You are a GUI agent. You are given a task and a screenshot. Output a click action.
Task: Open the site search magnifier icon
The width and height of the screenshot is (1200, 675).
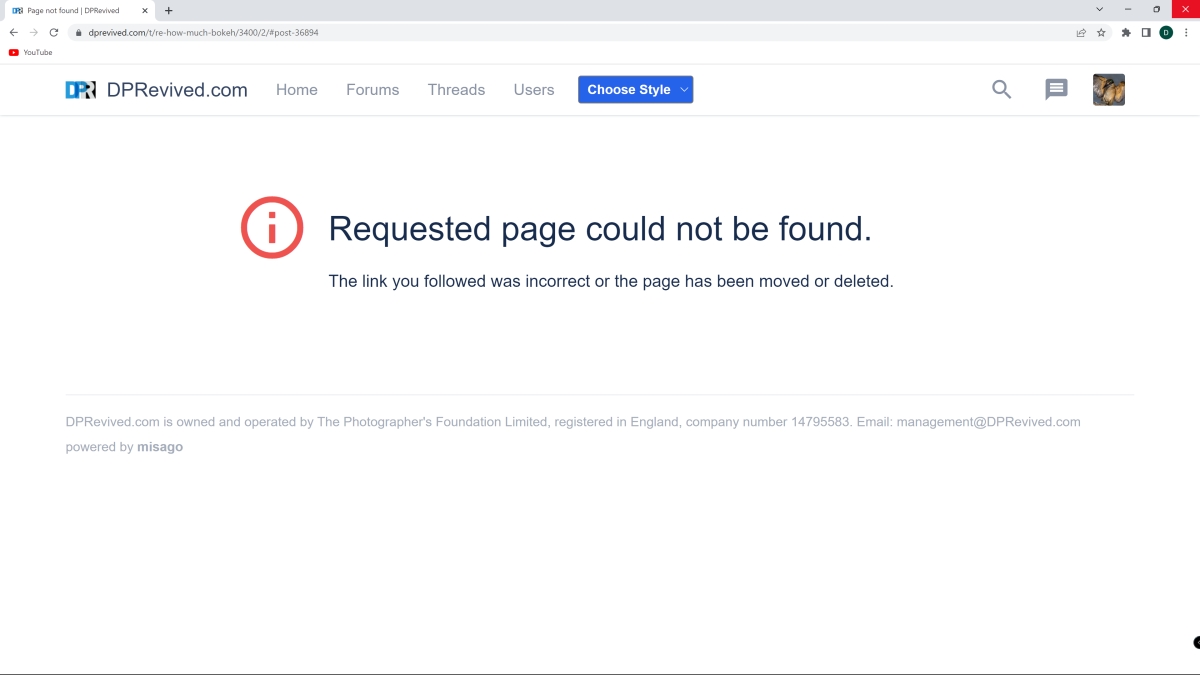1001,90
